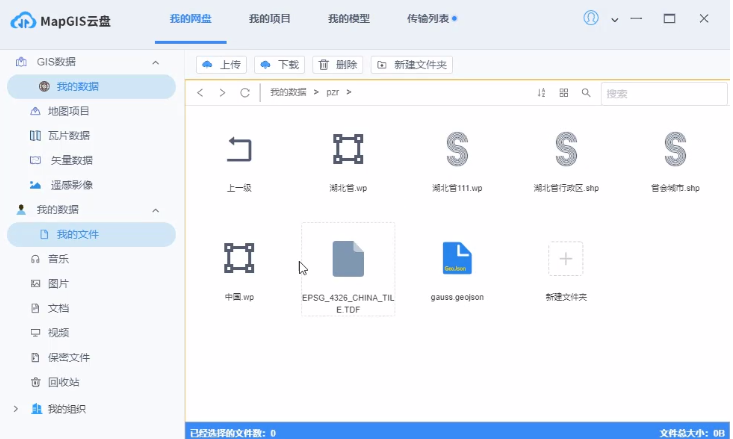The image size is (733, 439).
Task: Go back with the left arrow
Action: [200, 93]
